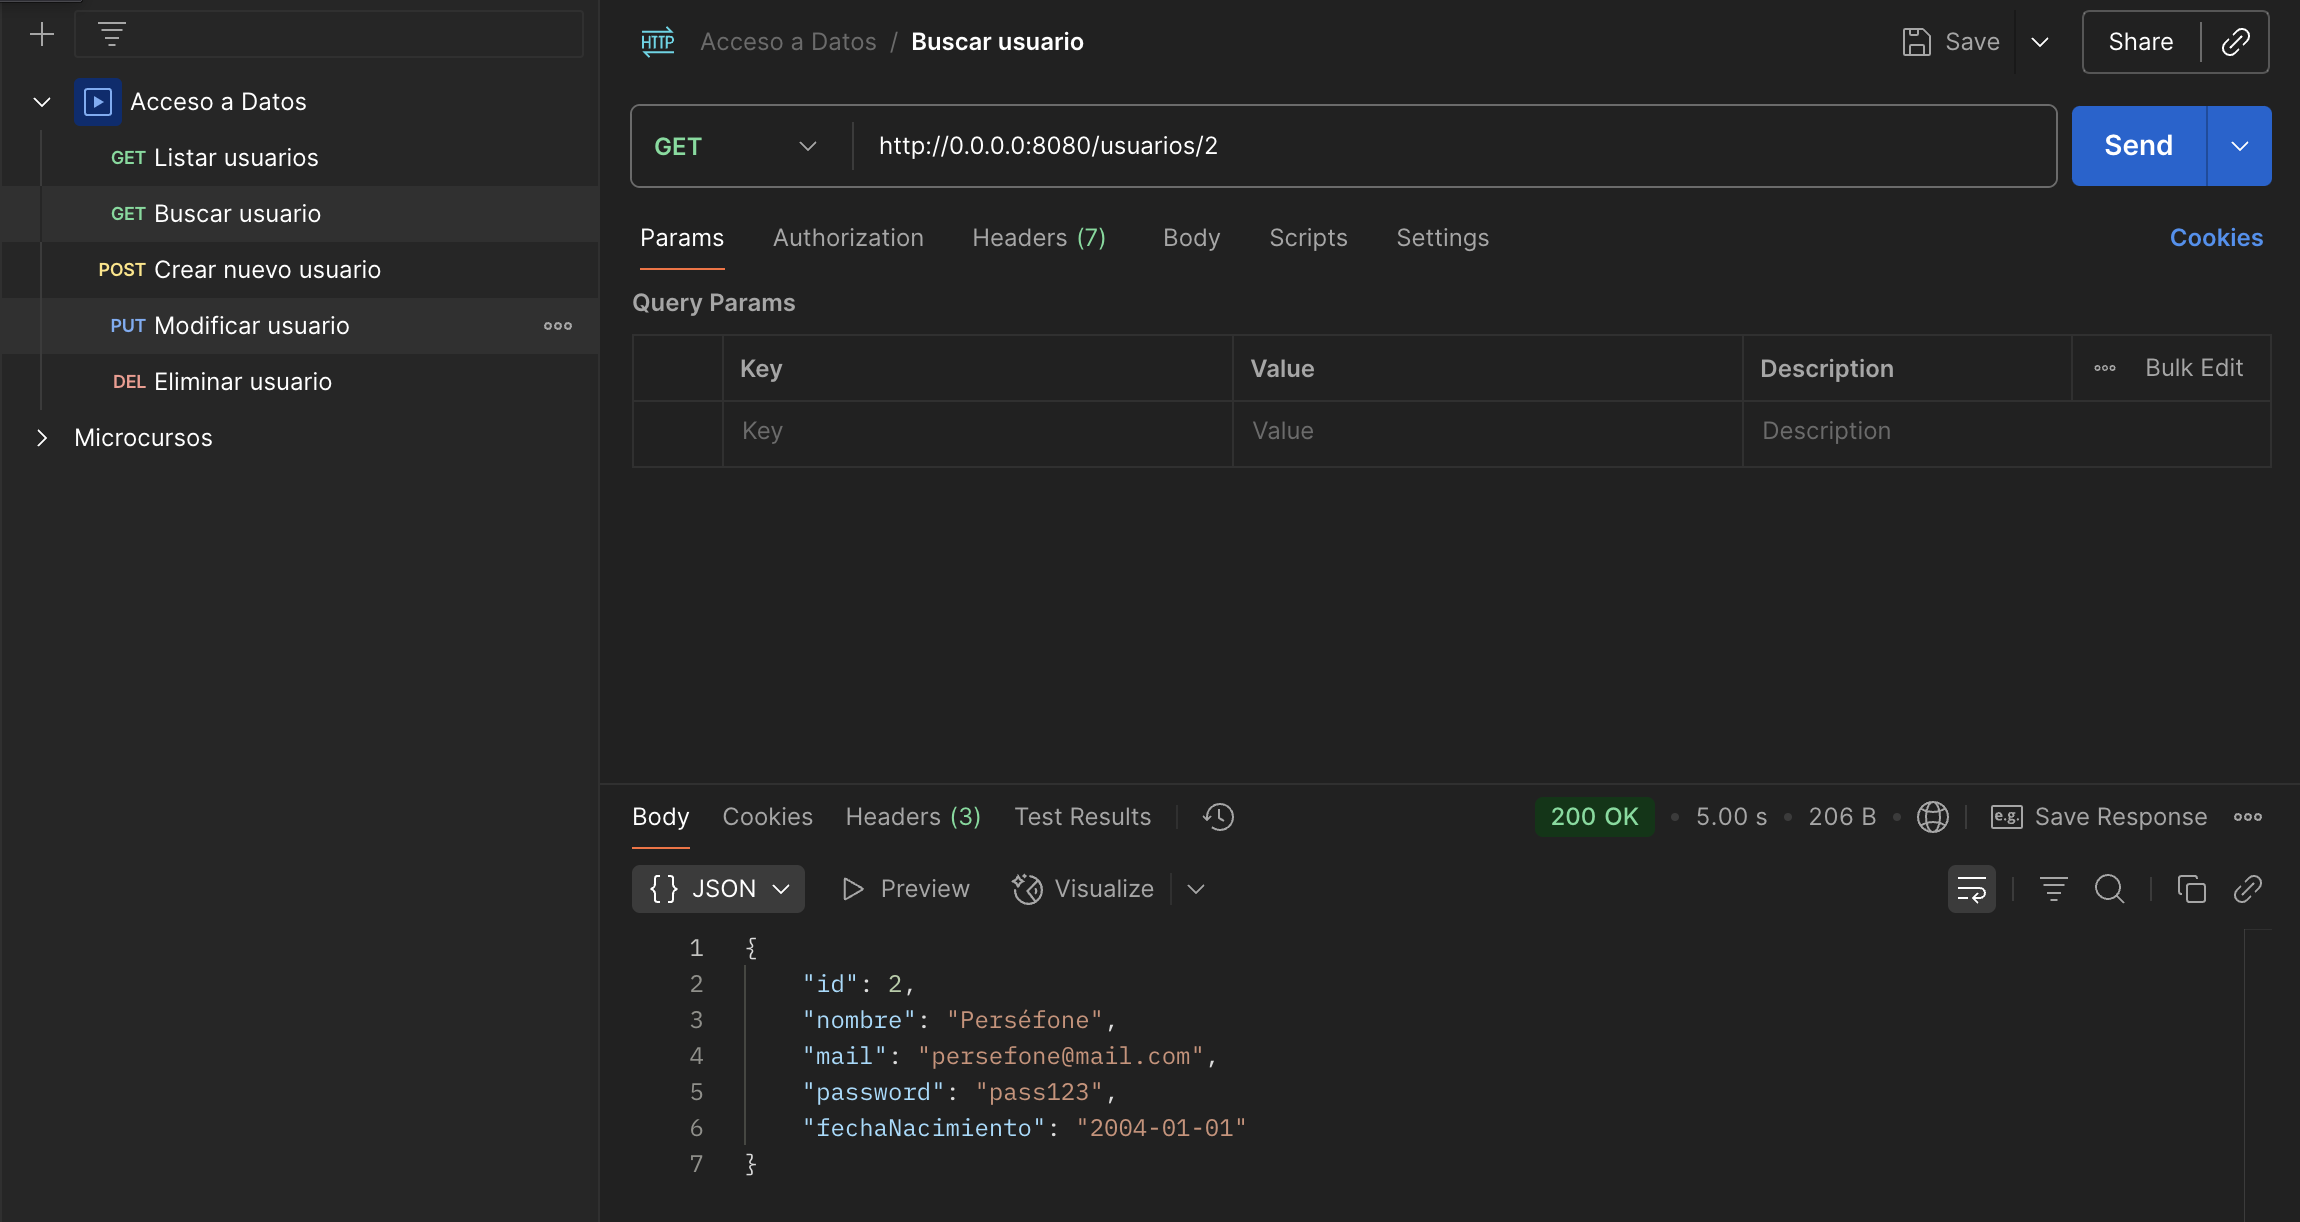Select the Buscar usuario request in sidebar

300,214
